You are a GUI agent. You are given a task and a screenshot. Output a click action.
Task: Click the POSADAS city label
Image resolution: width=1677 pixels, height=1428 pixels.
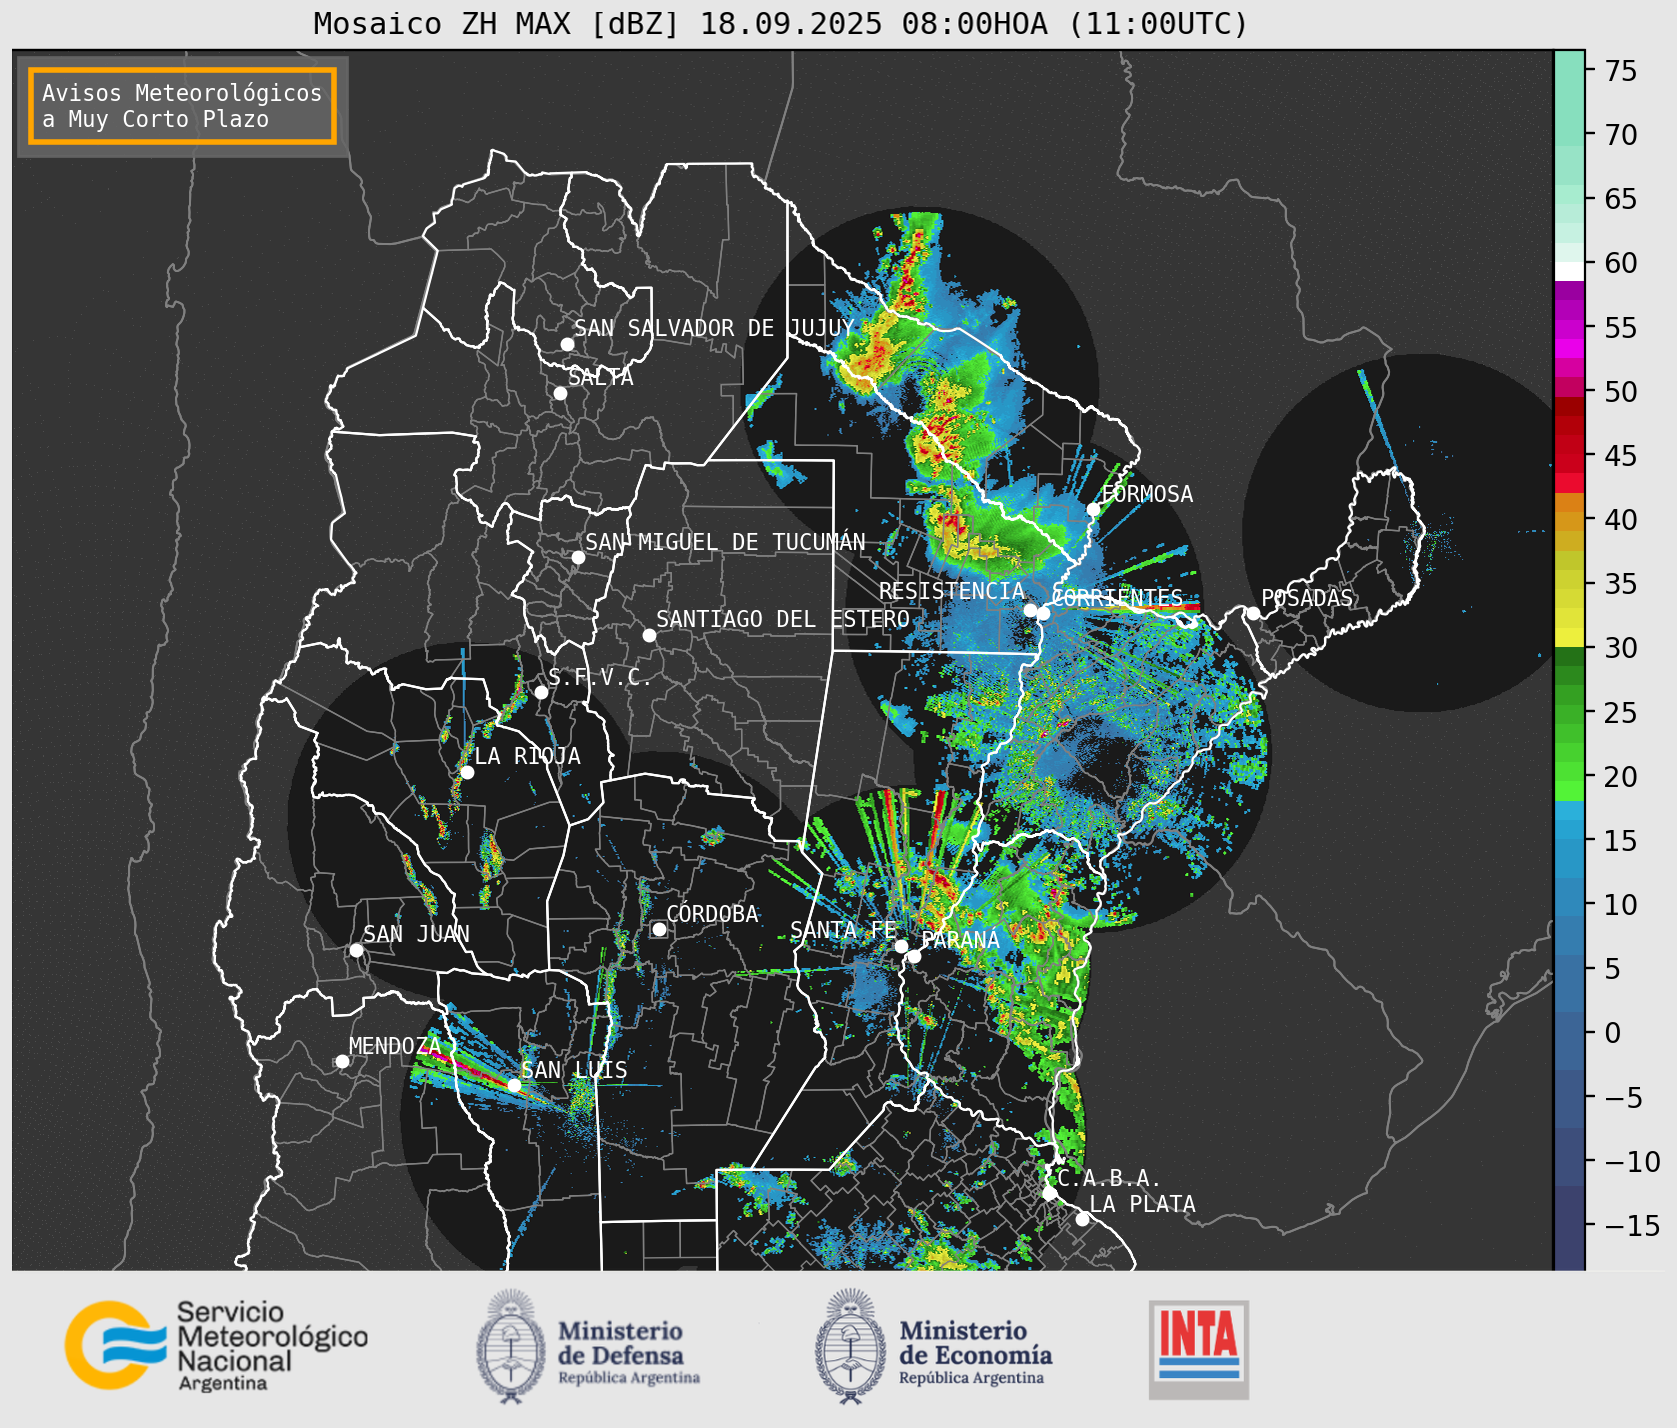pyautogui.click(x=1307, y=598)
